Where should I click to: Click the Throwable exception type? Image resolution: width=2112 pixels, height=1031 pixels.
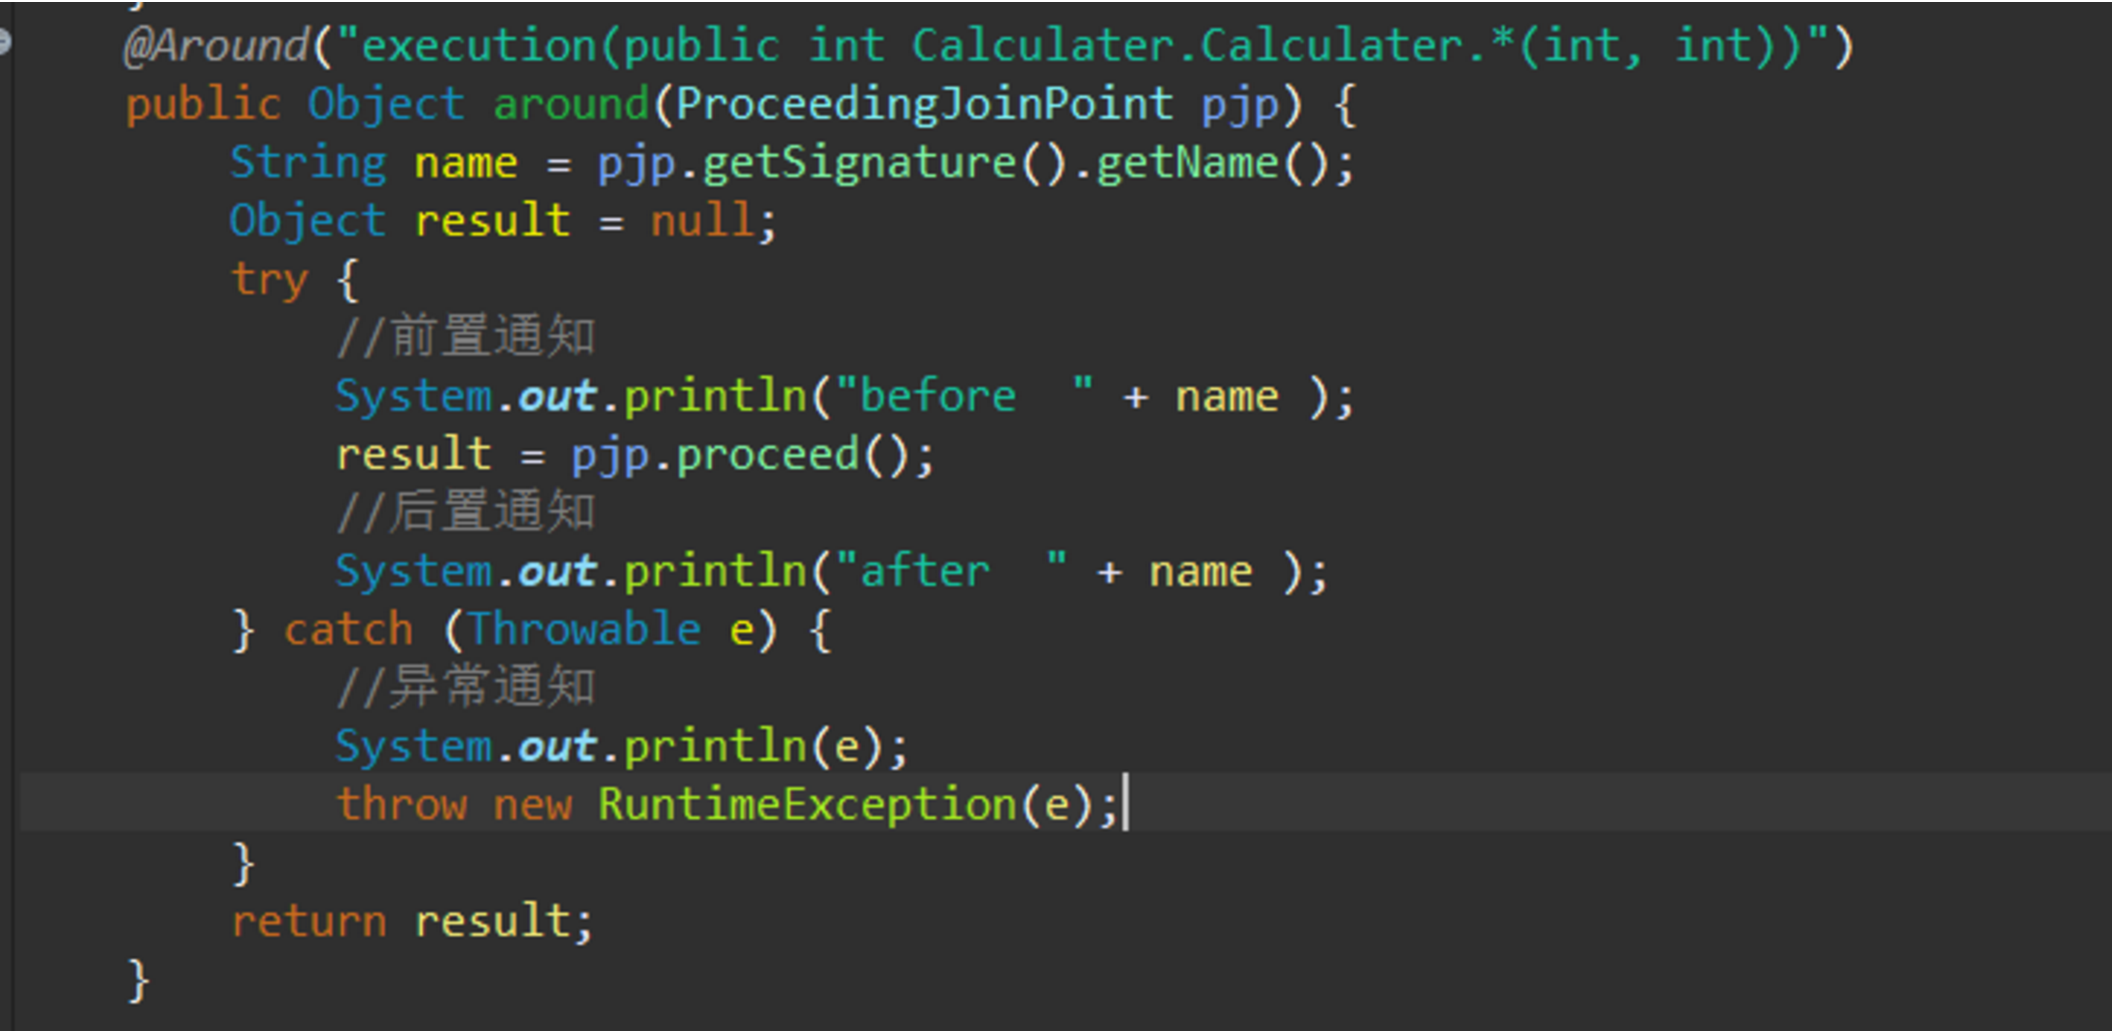(585, 630)
